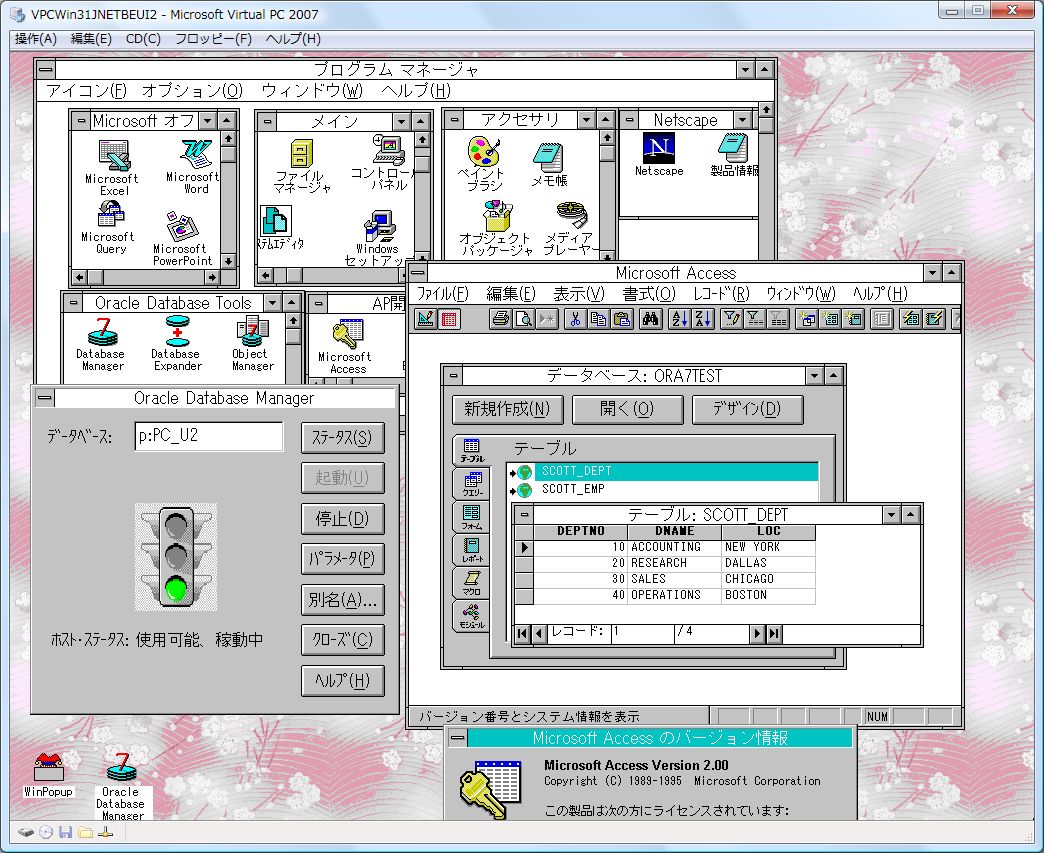Click the デザイン(D) button in ORA7TEST window
1044x853 pixels.
(x=747, y=409)
